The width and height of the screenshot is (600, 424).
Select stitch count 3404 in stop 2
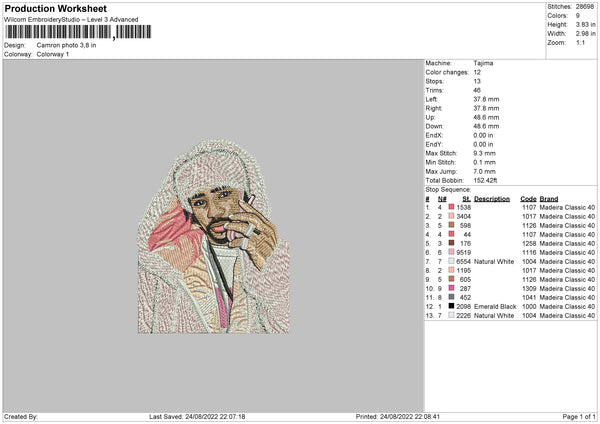tap(463, 217)
